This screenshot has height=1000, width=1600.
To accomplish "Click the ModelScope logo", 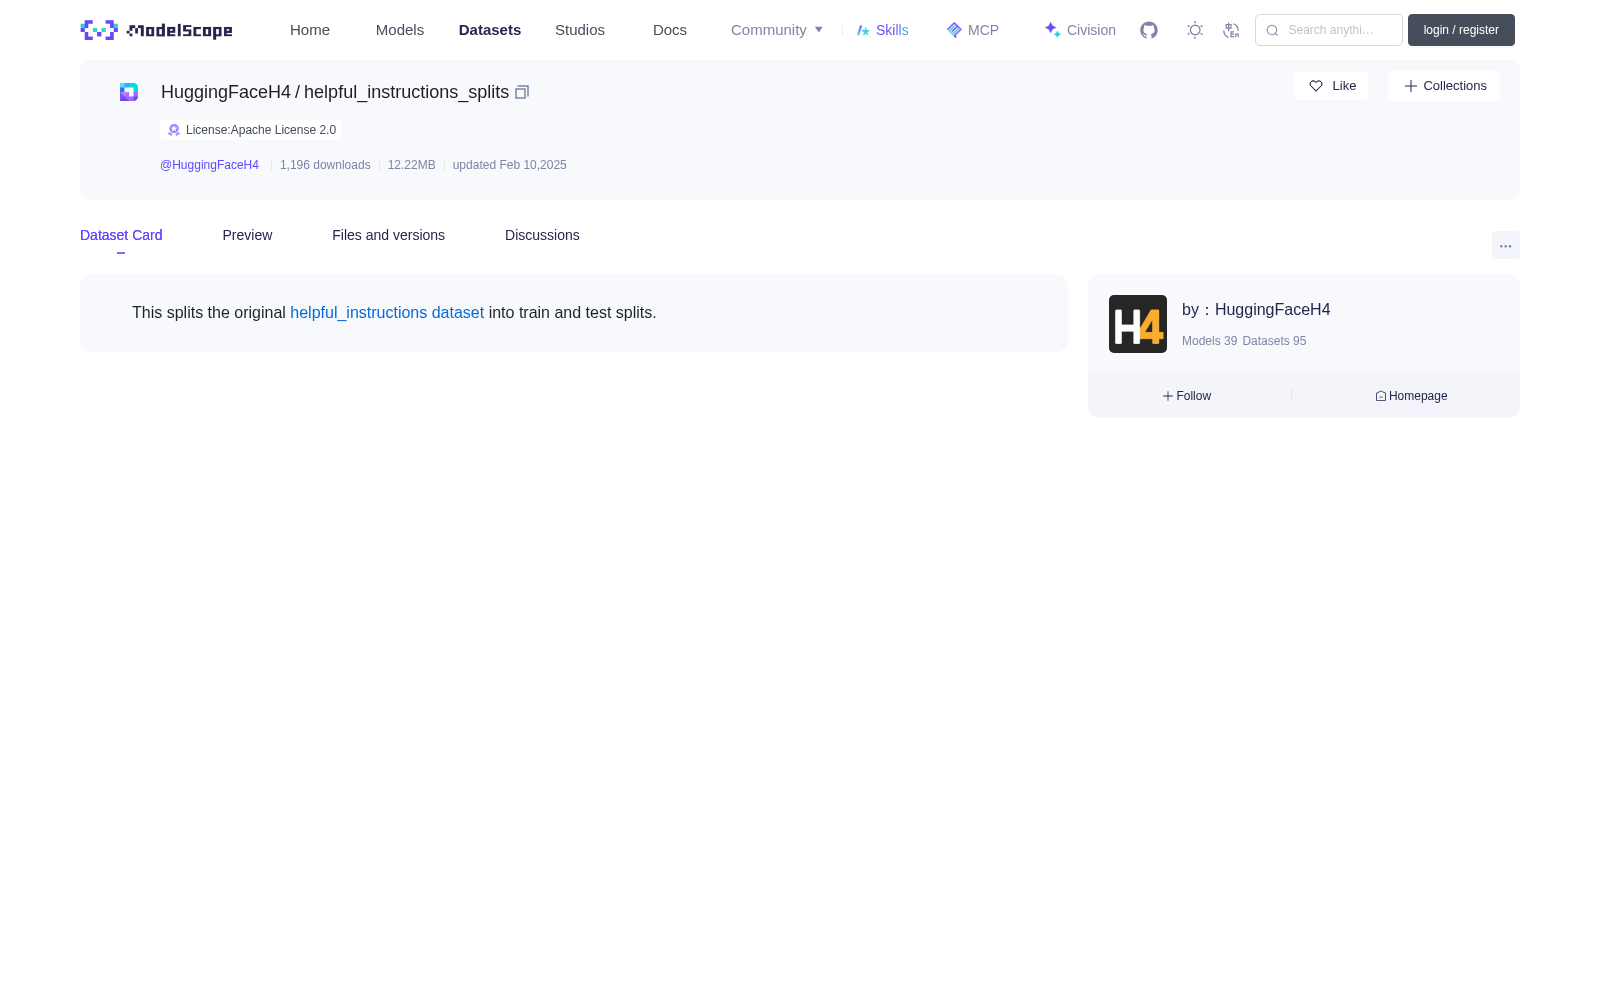I will click(x=156, y=30).
